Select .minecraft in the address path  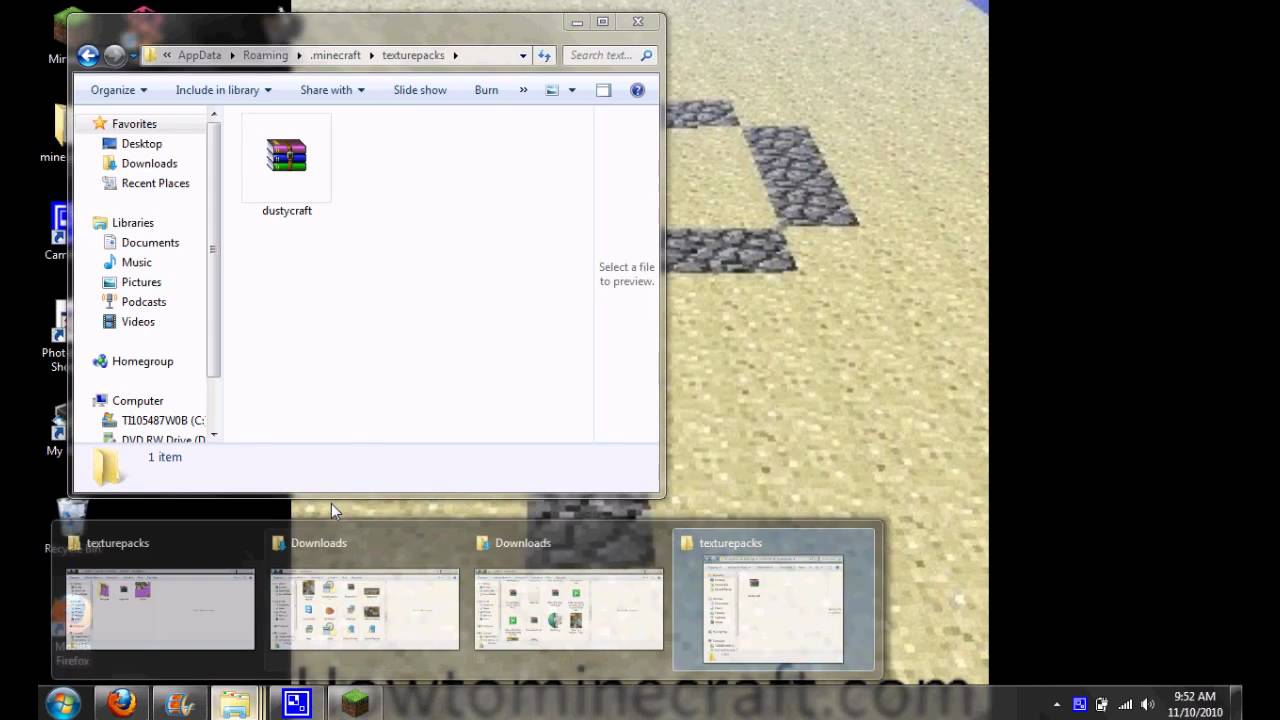(335, 56)
